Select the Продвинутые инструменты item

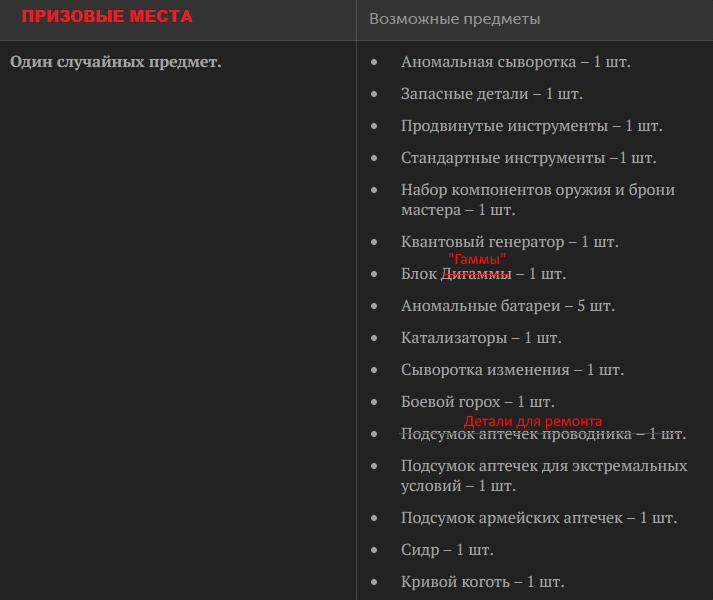(x=531, y=126)
